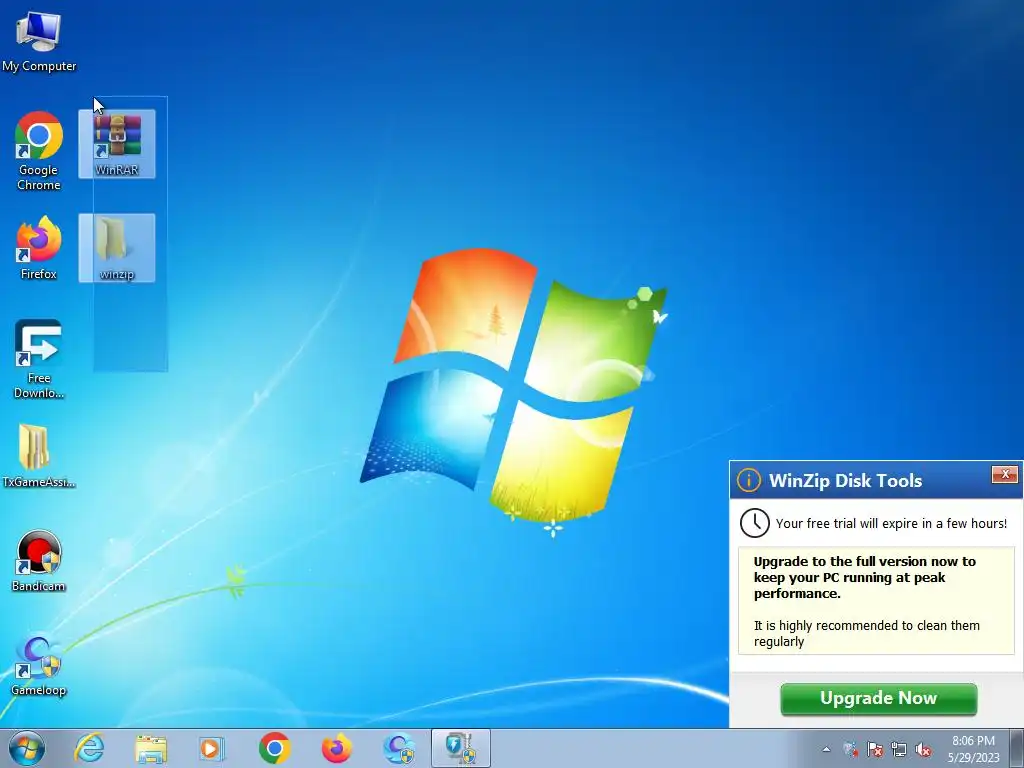
Task: Open the clock showing 8:06 PM
Action: [x=973, y=749]
